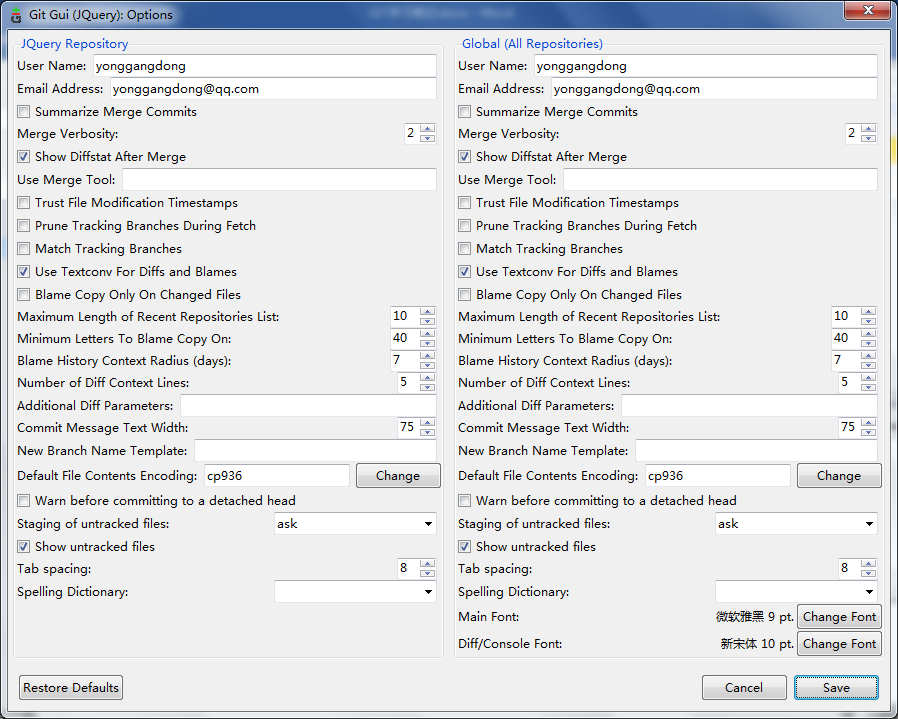The width and height of the screenshot is (898, 719).
Task: Enable Prune Tracking Branches During Fetch in JQuery
Action: tap(23, 226)
